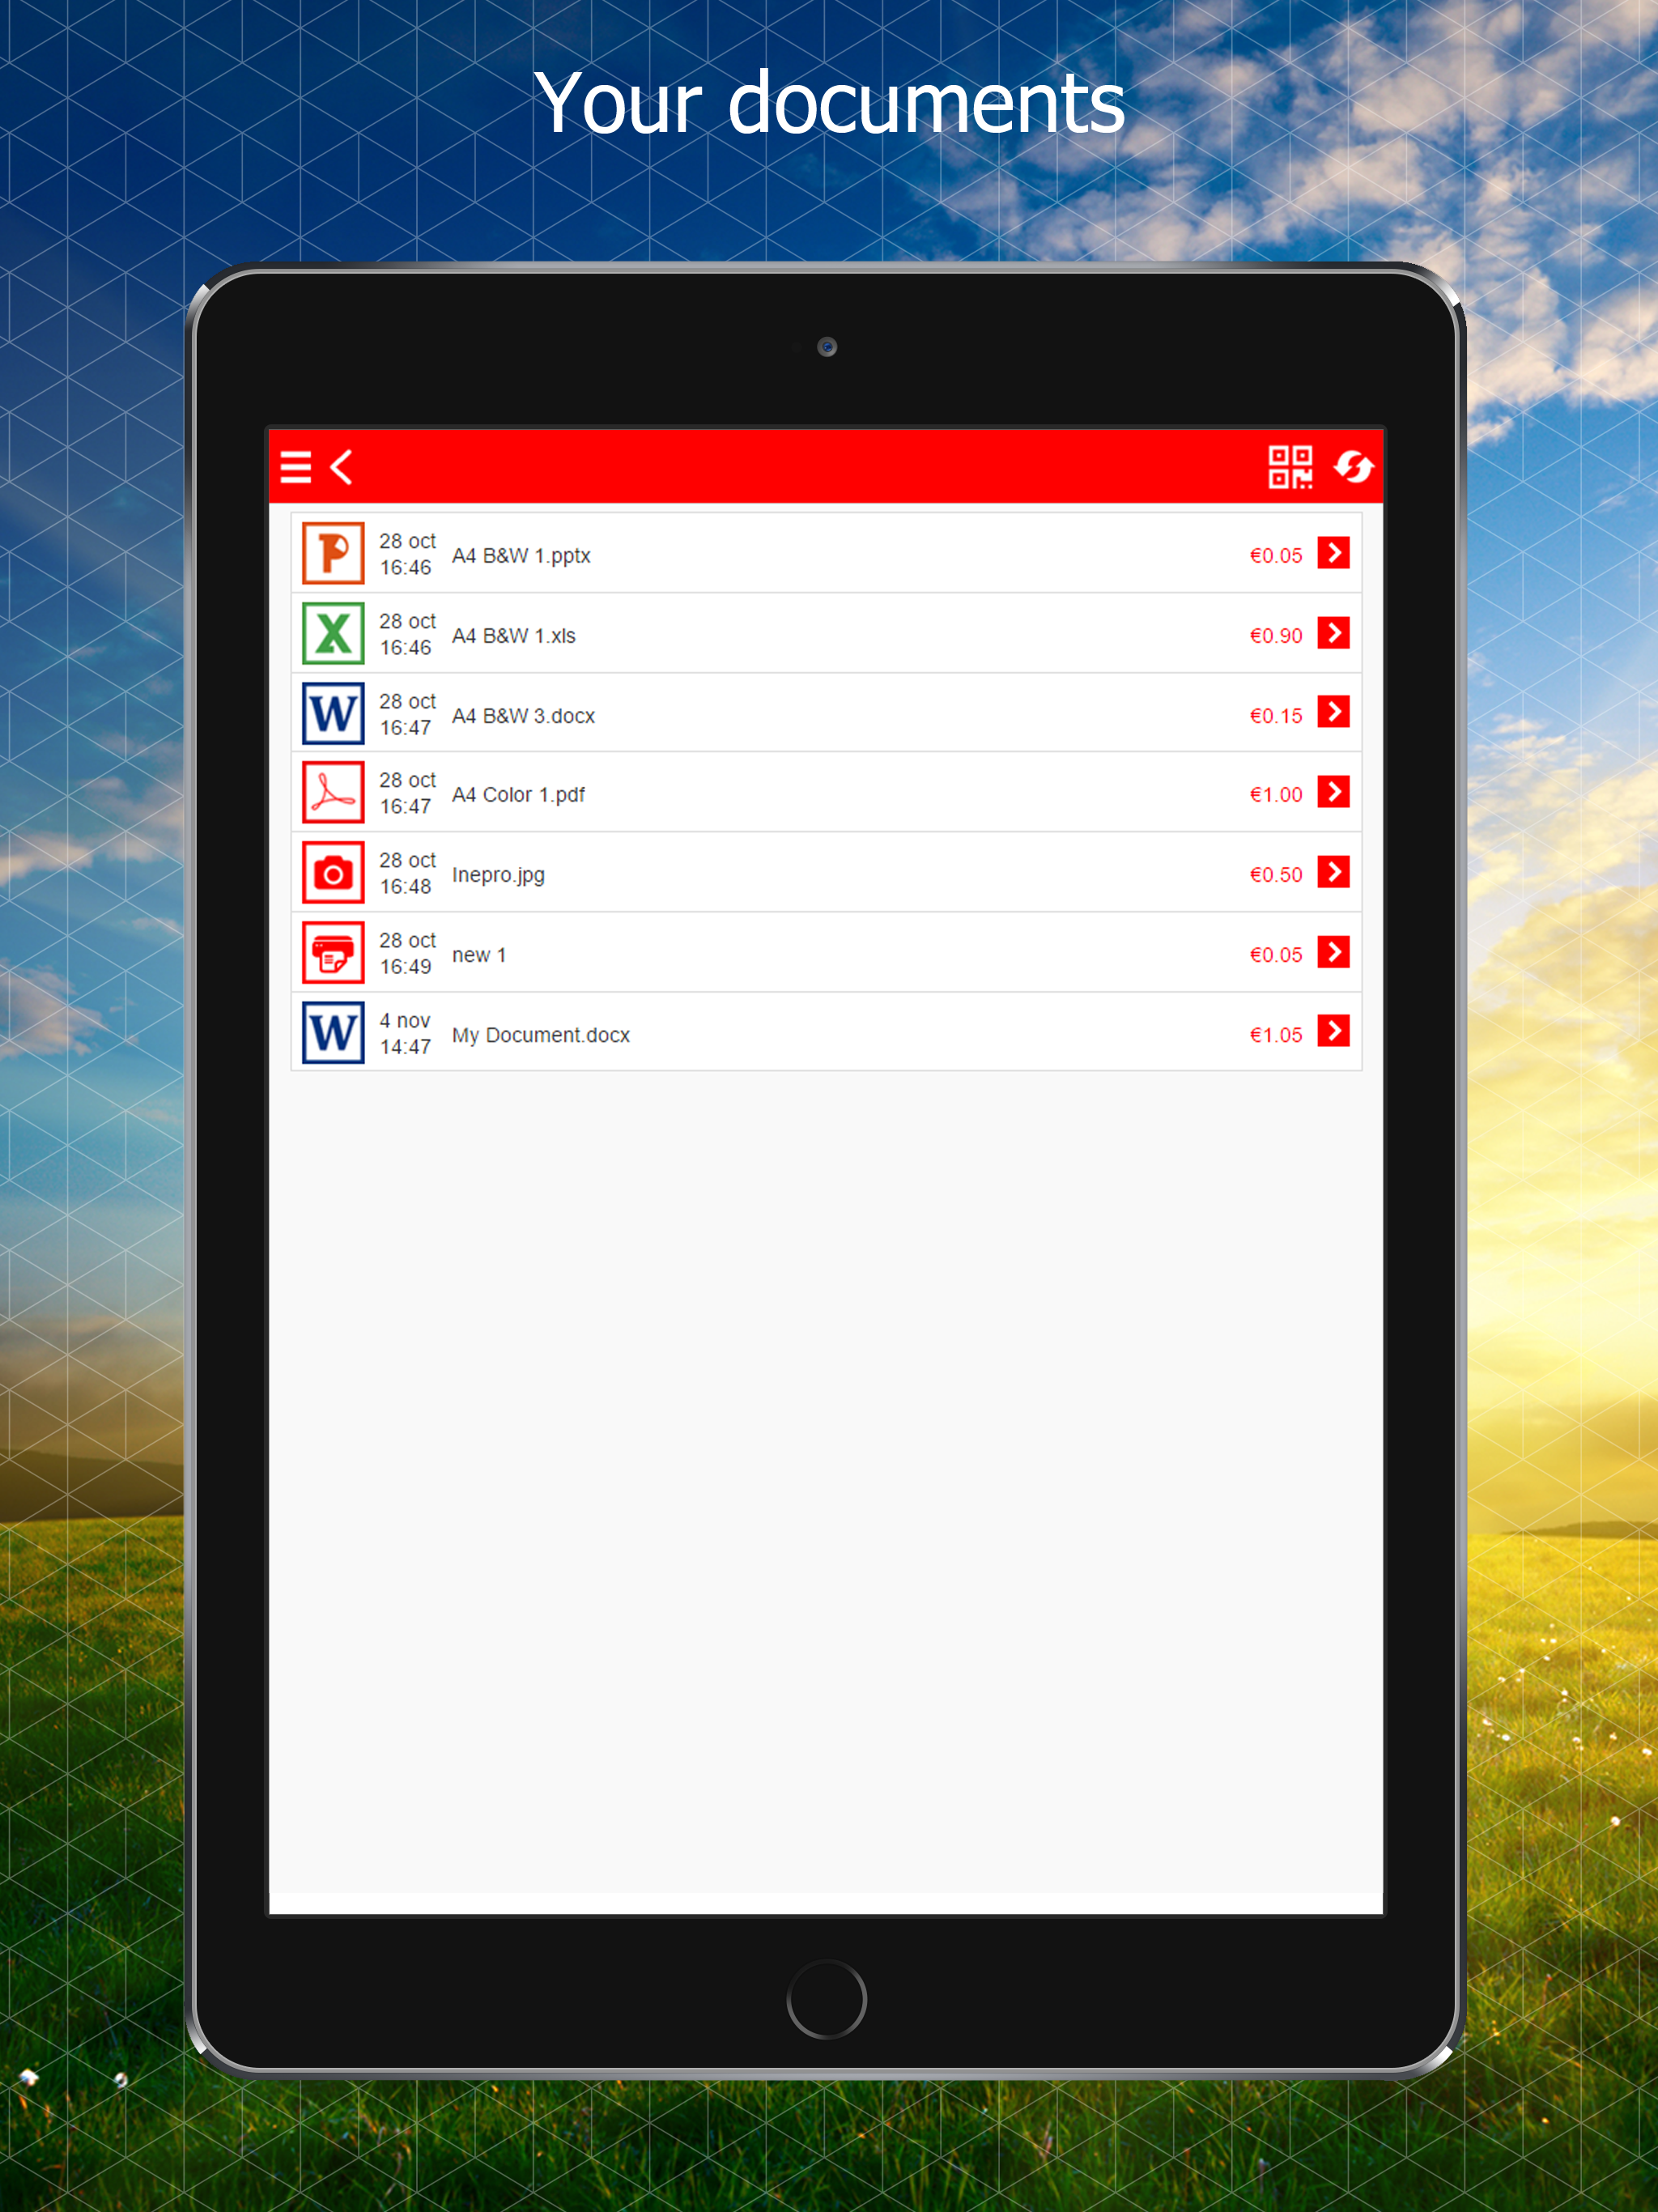
Task: Select document named new 1
Action: tap(479, 955)
